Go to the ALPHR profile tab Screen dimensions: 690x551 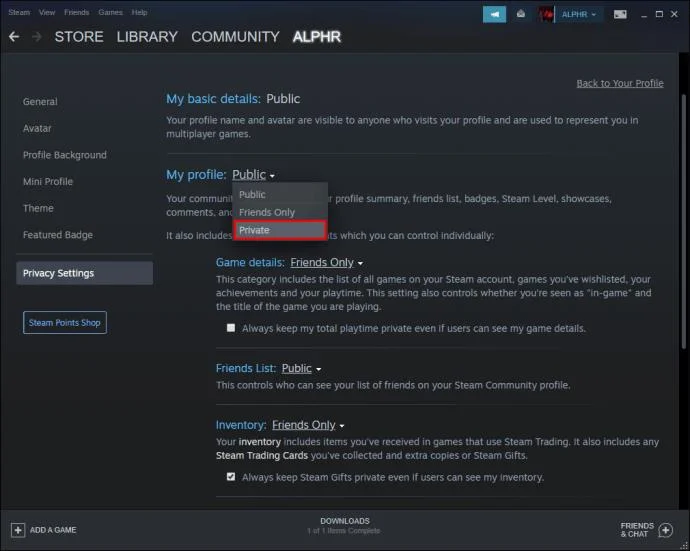coord(317,37)
